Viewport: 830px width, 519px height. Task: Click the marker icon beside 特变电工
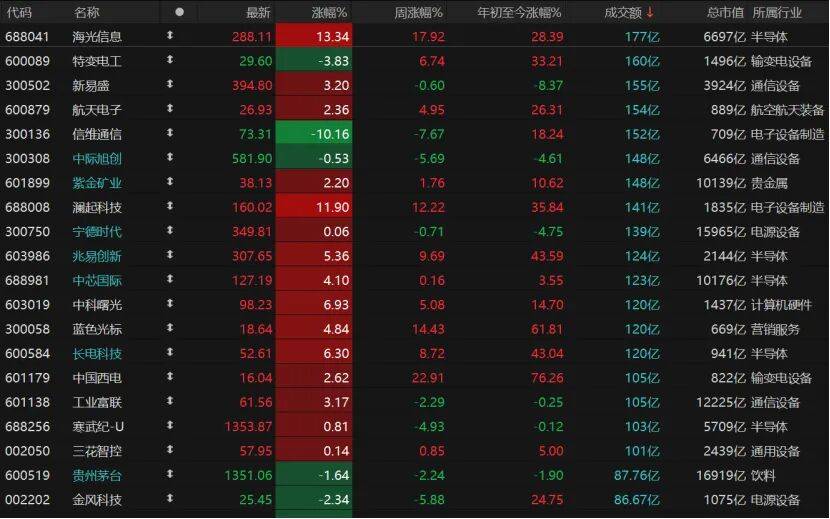click(170, 61)
